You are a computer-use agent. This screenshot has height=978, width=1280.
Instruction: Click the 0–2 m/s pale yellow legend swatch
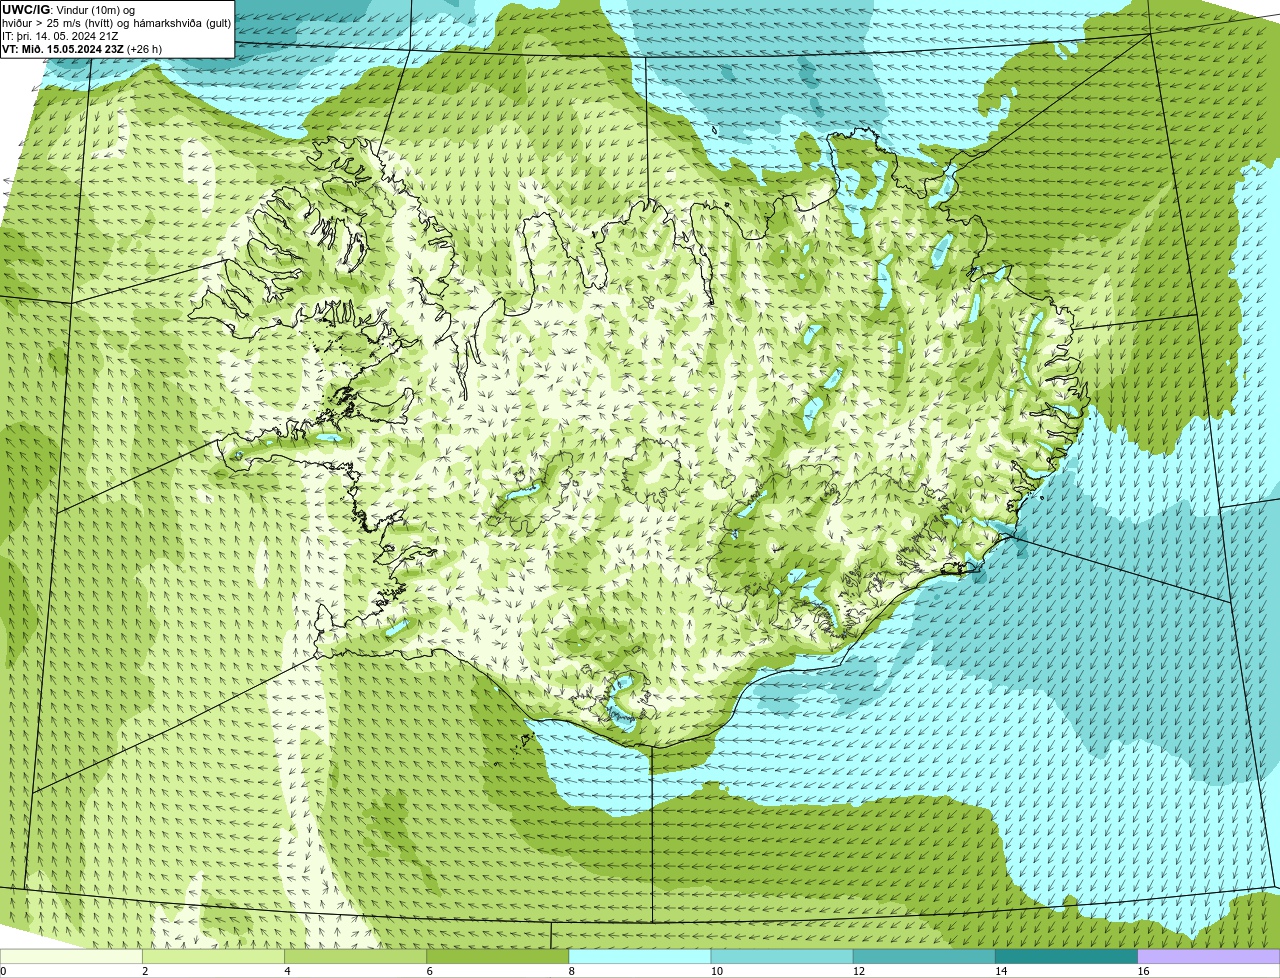71,956
